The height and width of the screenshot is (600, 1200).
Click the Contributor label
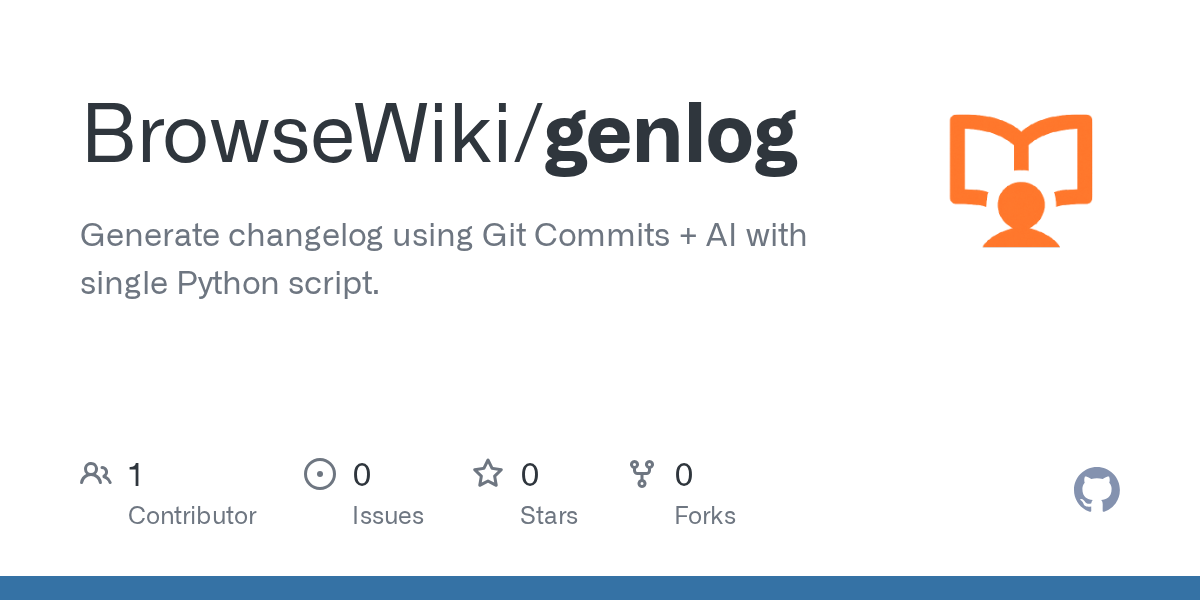click(x=192, y=516)
